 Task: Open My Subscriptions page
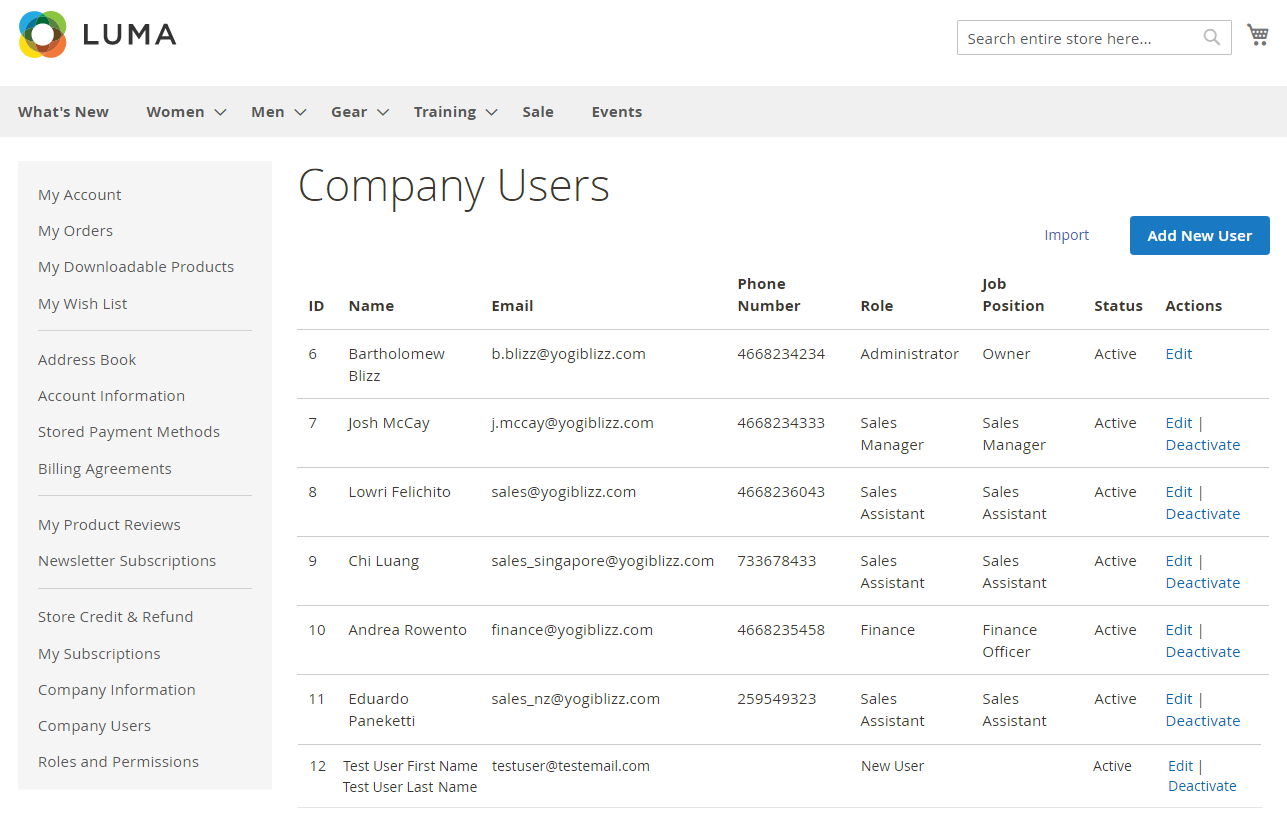[99, 654]
